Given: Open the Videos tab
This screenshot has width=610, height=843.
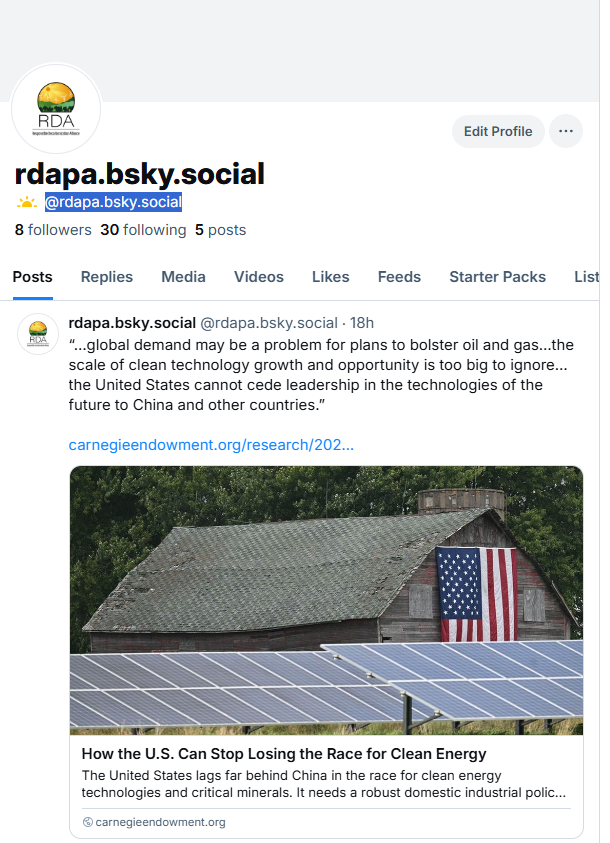Looking at the screenshot, I should [x=259, y=277].
